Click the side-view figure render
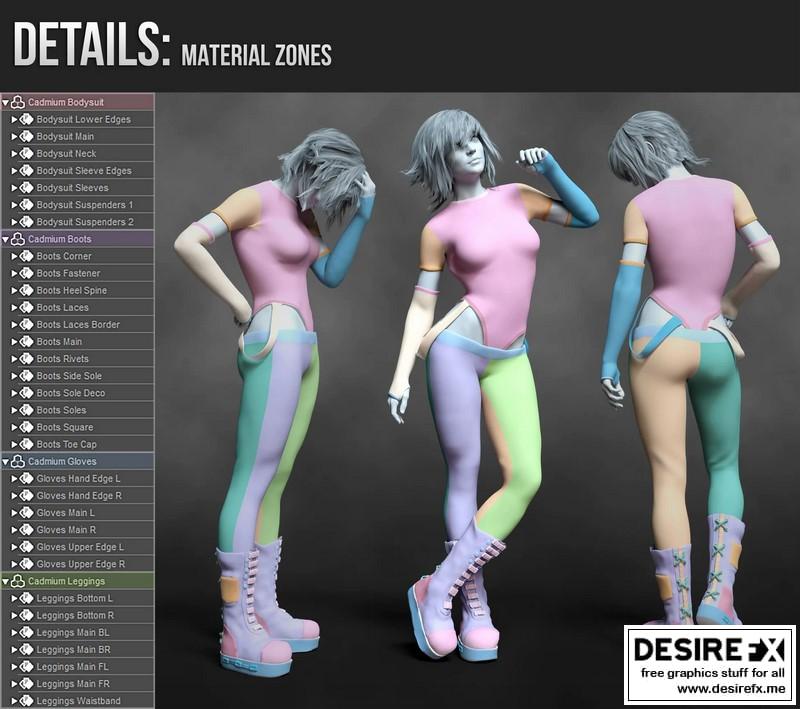Image resolution: width=800 pixels, height=709 pixels. coord(274,402)
